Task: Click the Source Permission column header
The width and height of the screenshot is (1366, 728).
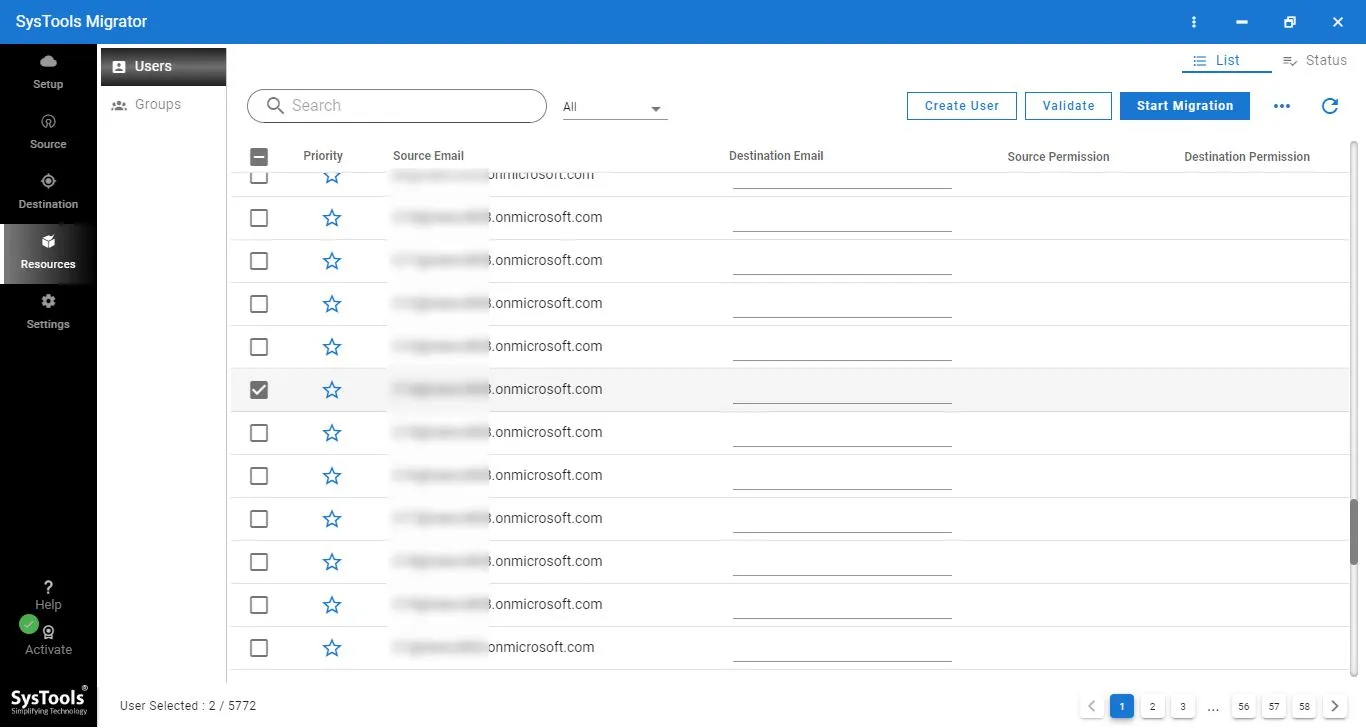Action: pyautogui.click(x=1058, y=158)
